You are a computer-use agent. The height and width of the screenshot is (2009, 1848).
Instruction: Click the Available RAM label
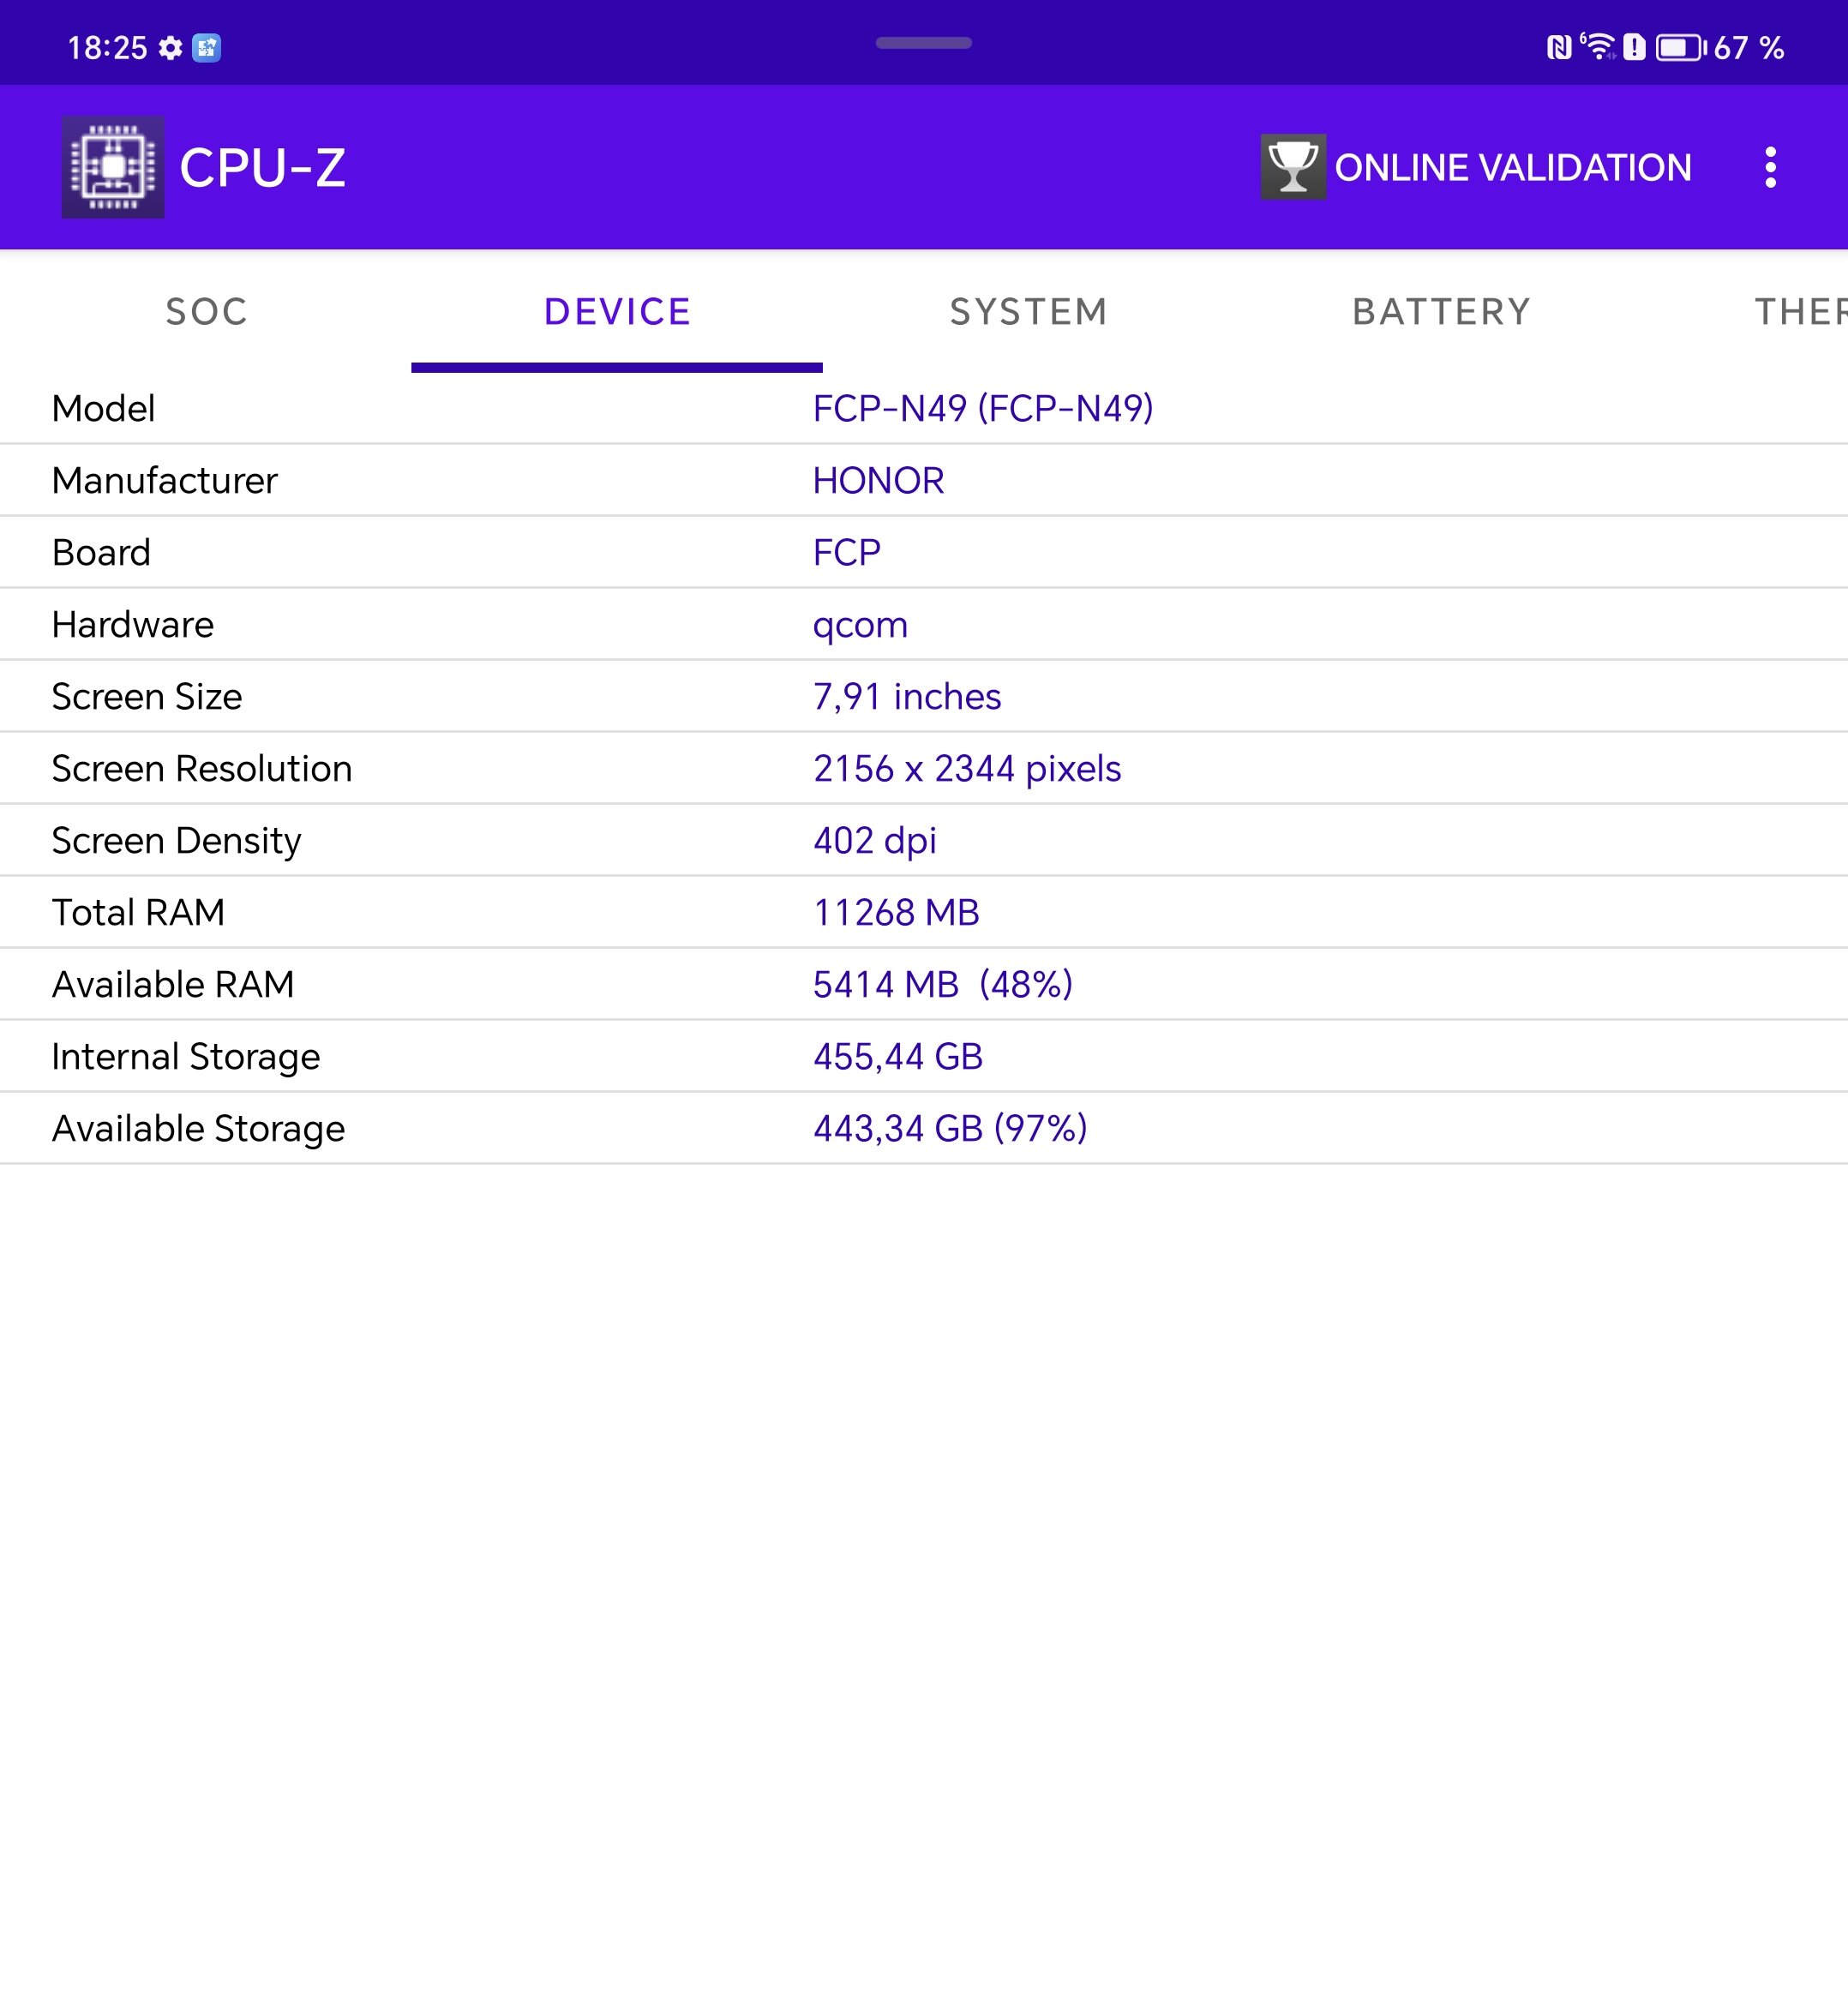click(173, 984)
